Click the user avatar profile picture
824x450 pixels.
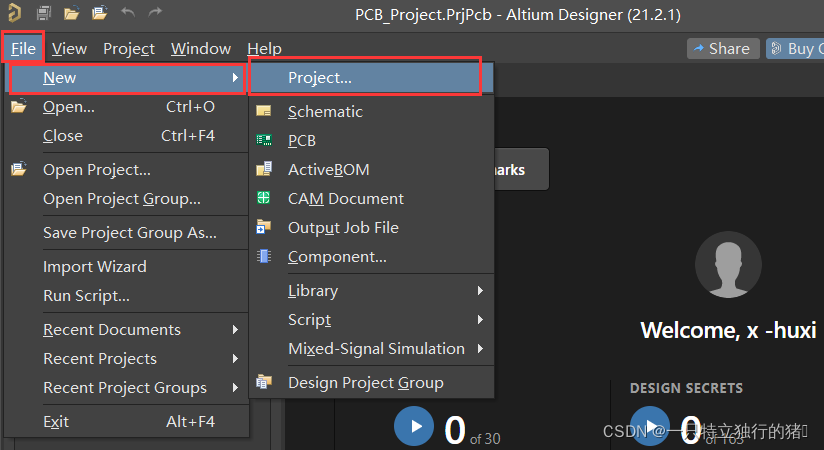728,264
